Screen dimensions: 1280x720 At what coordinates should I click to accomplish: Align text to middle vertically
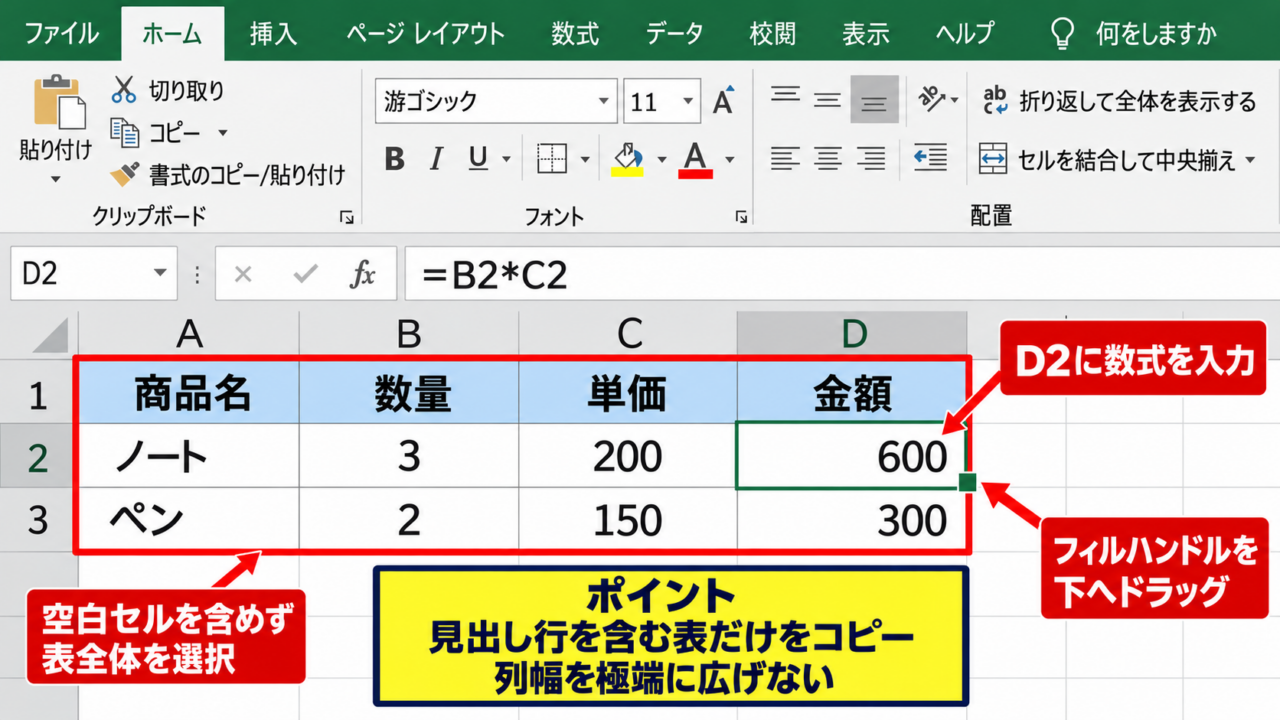tap(827, 98)
